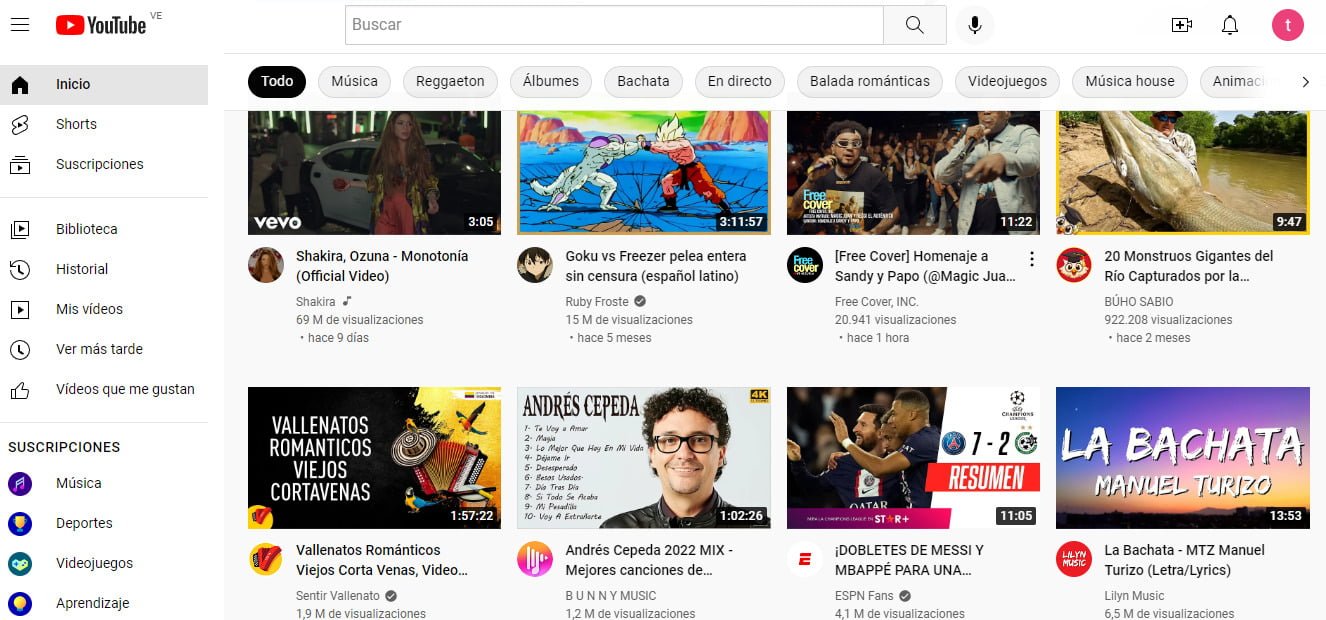Click the Deportes trophy channel icon
The width and height of the screenshot is (1326, 620).
pos(20,523)
